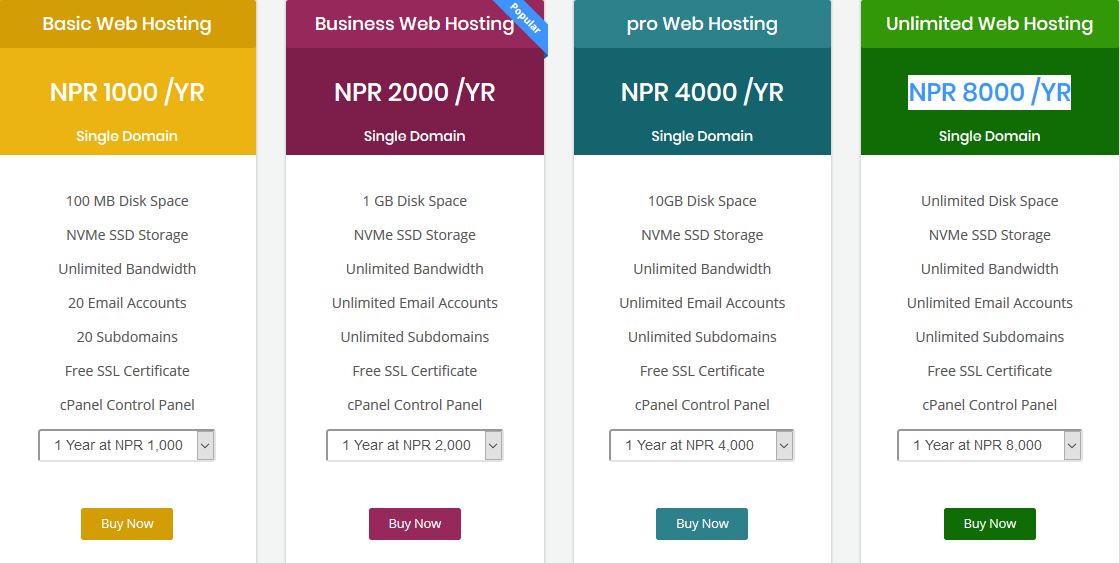The width and height of the screenshot is (1120, 563).
Task: Click the highlighted NPR 8000 /YR price
Action: (989, 92)
